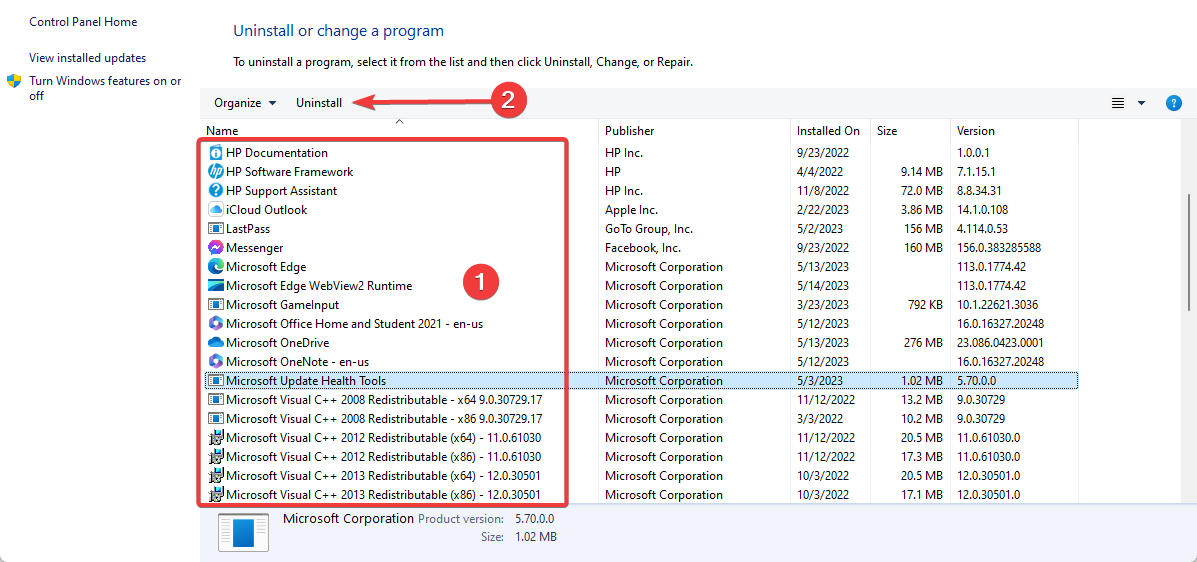Select the Messenger entry
Image resolution: width=1197 pixels, height=562 pixels.
click(640, 247)
